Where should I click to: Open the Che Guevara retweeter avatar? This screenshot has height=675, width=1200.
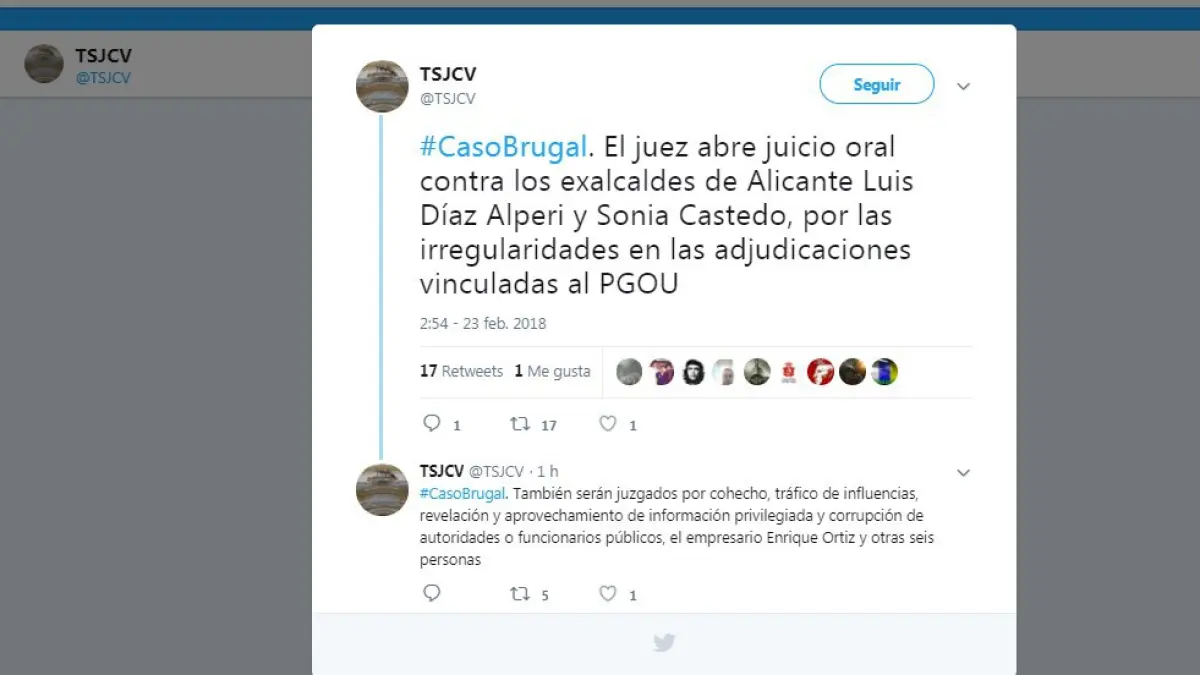(x=693, y=372)
